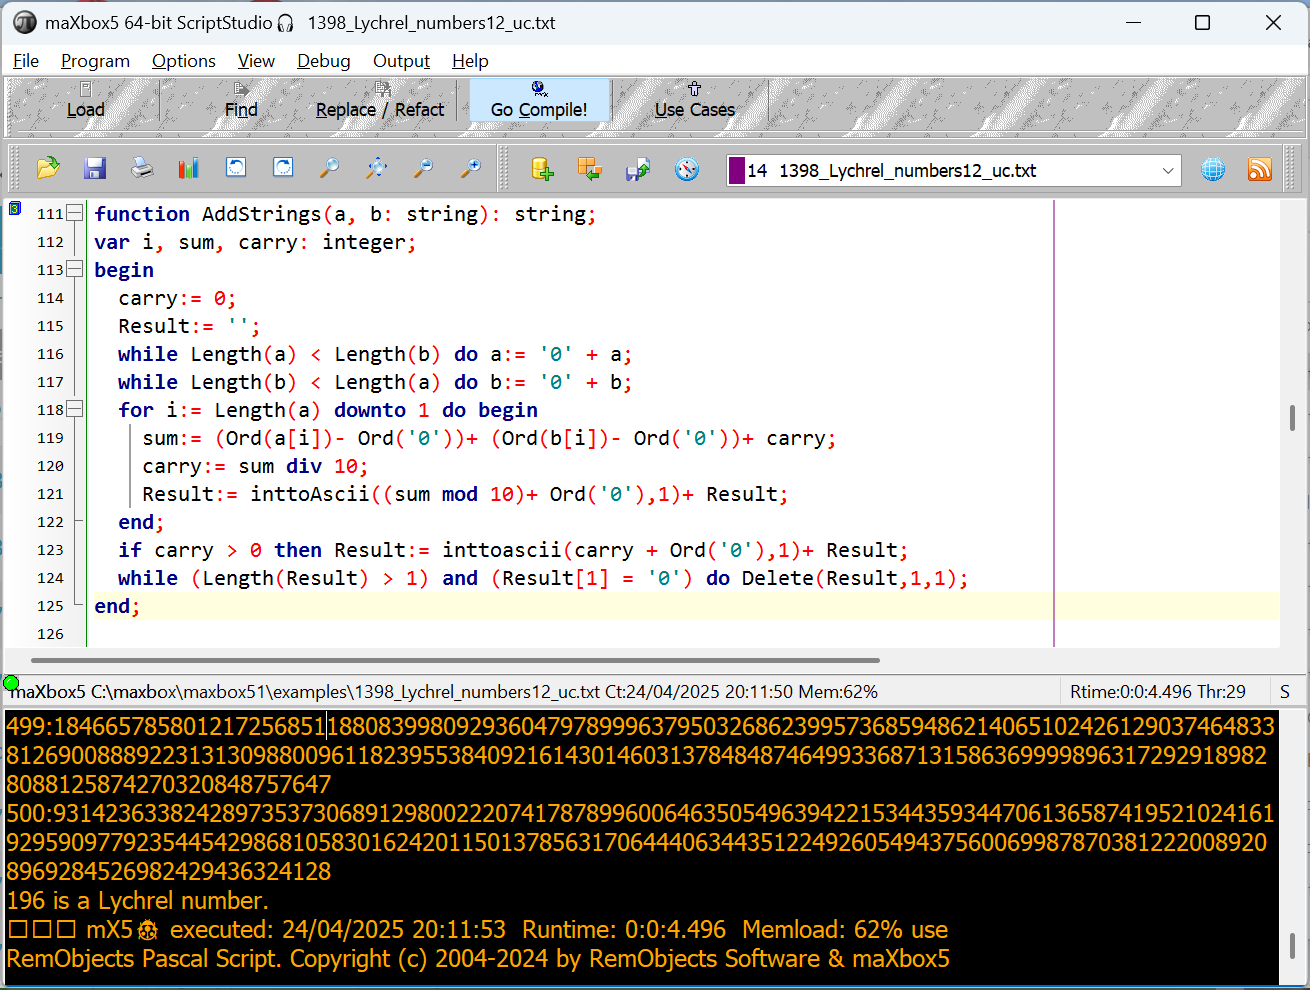The width and height of the screenshot is (1310, 990).
Task: Click the editor horizontal scrollbar
Action: 455,660
